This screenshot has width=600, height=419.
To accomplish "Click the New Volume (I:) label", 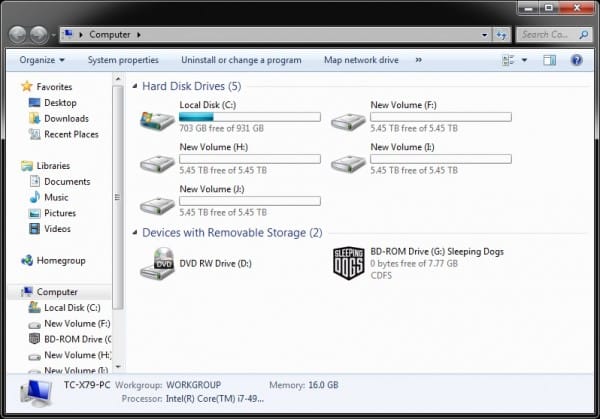I will coord(402,147).
